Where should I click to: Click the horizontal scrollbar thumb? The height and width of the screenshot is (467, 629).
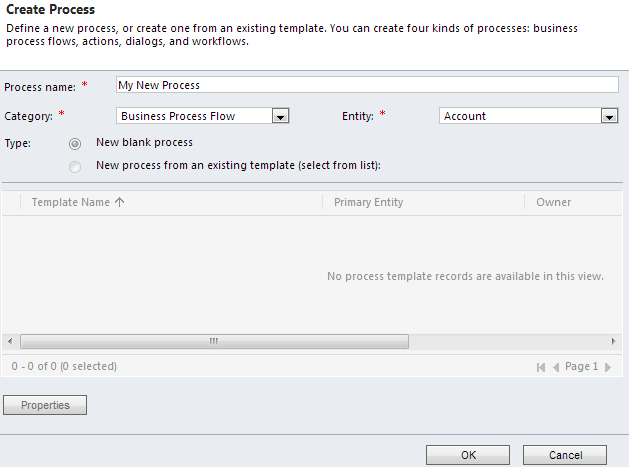(213, 341)
